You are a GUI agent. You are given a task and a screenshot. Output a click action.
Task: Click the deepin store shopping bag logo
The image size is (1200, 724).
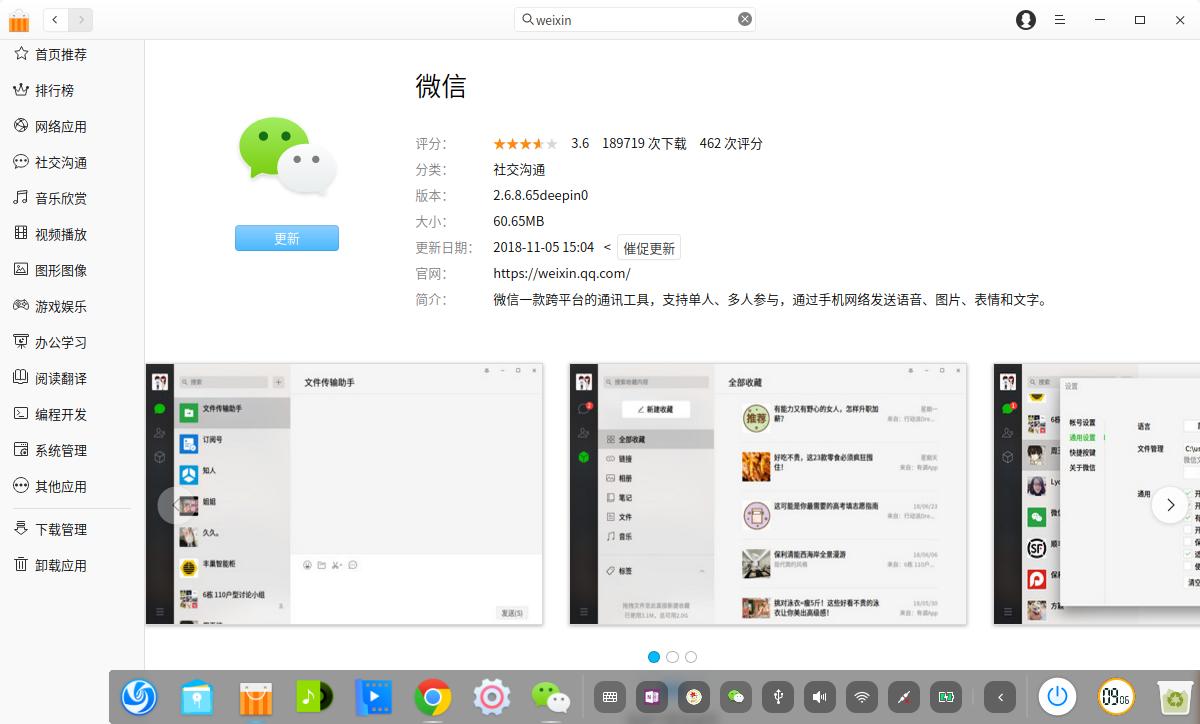point(19,19)
